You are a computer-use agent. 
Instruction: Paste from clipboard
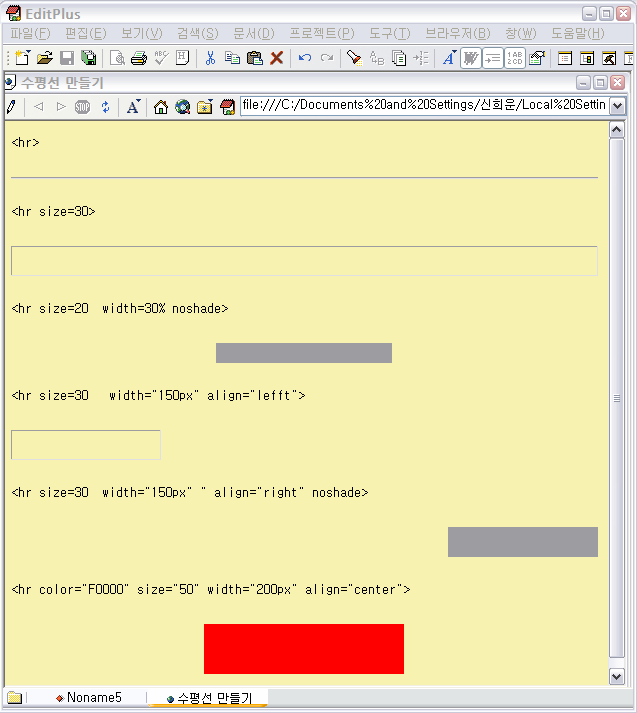255,58
